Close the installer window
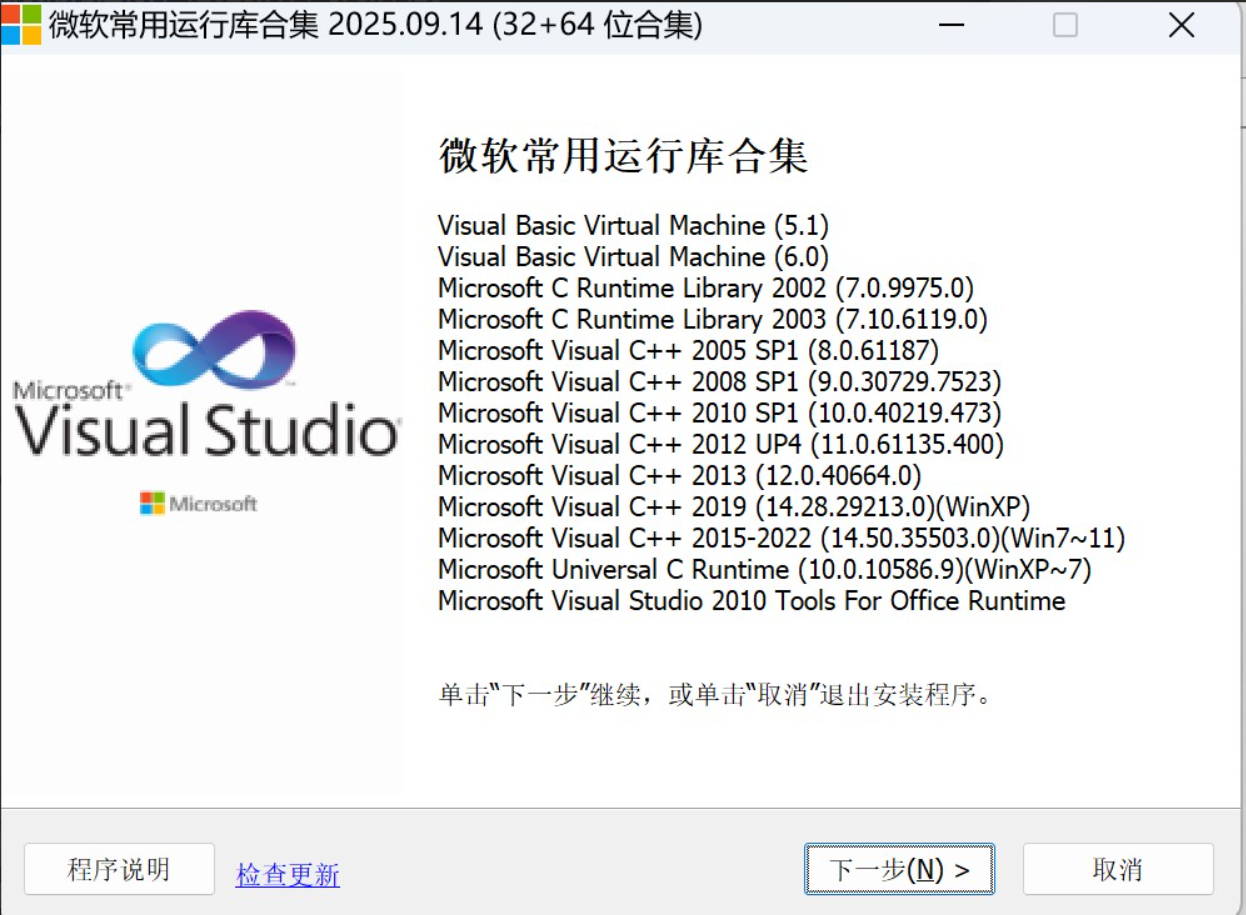This screenshot has height=915, width=1246. (1181, 25)
